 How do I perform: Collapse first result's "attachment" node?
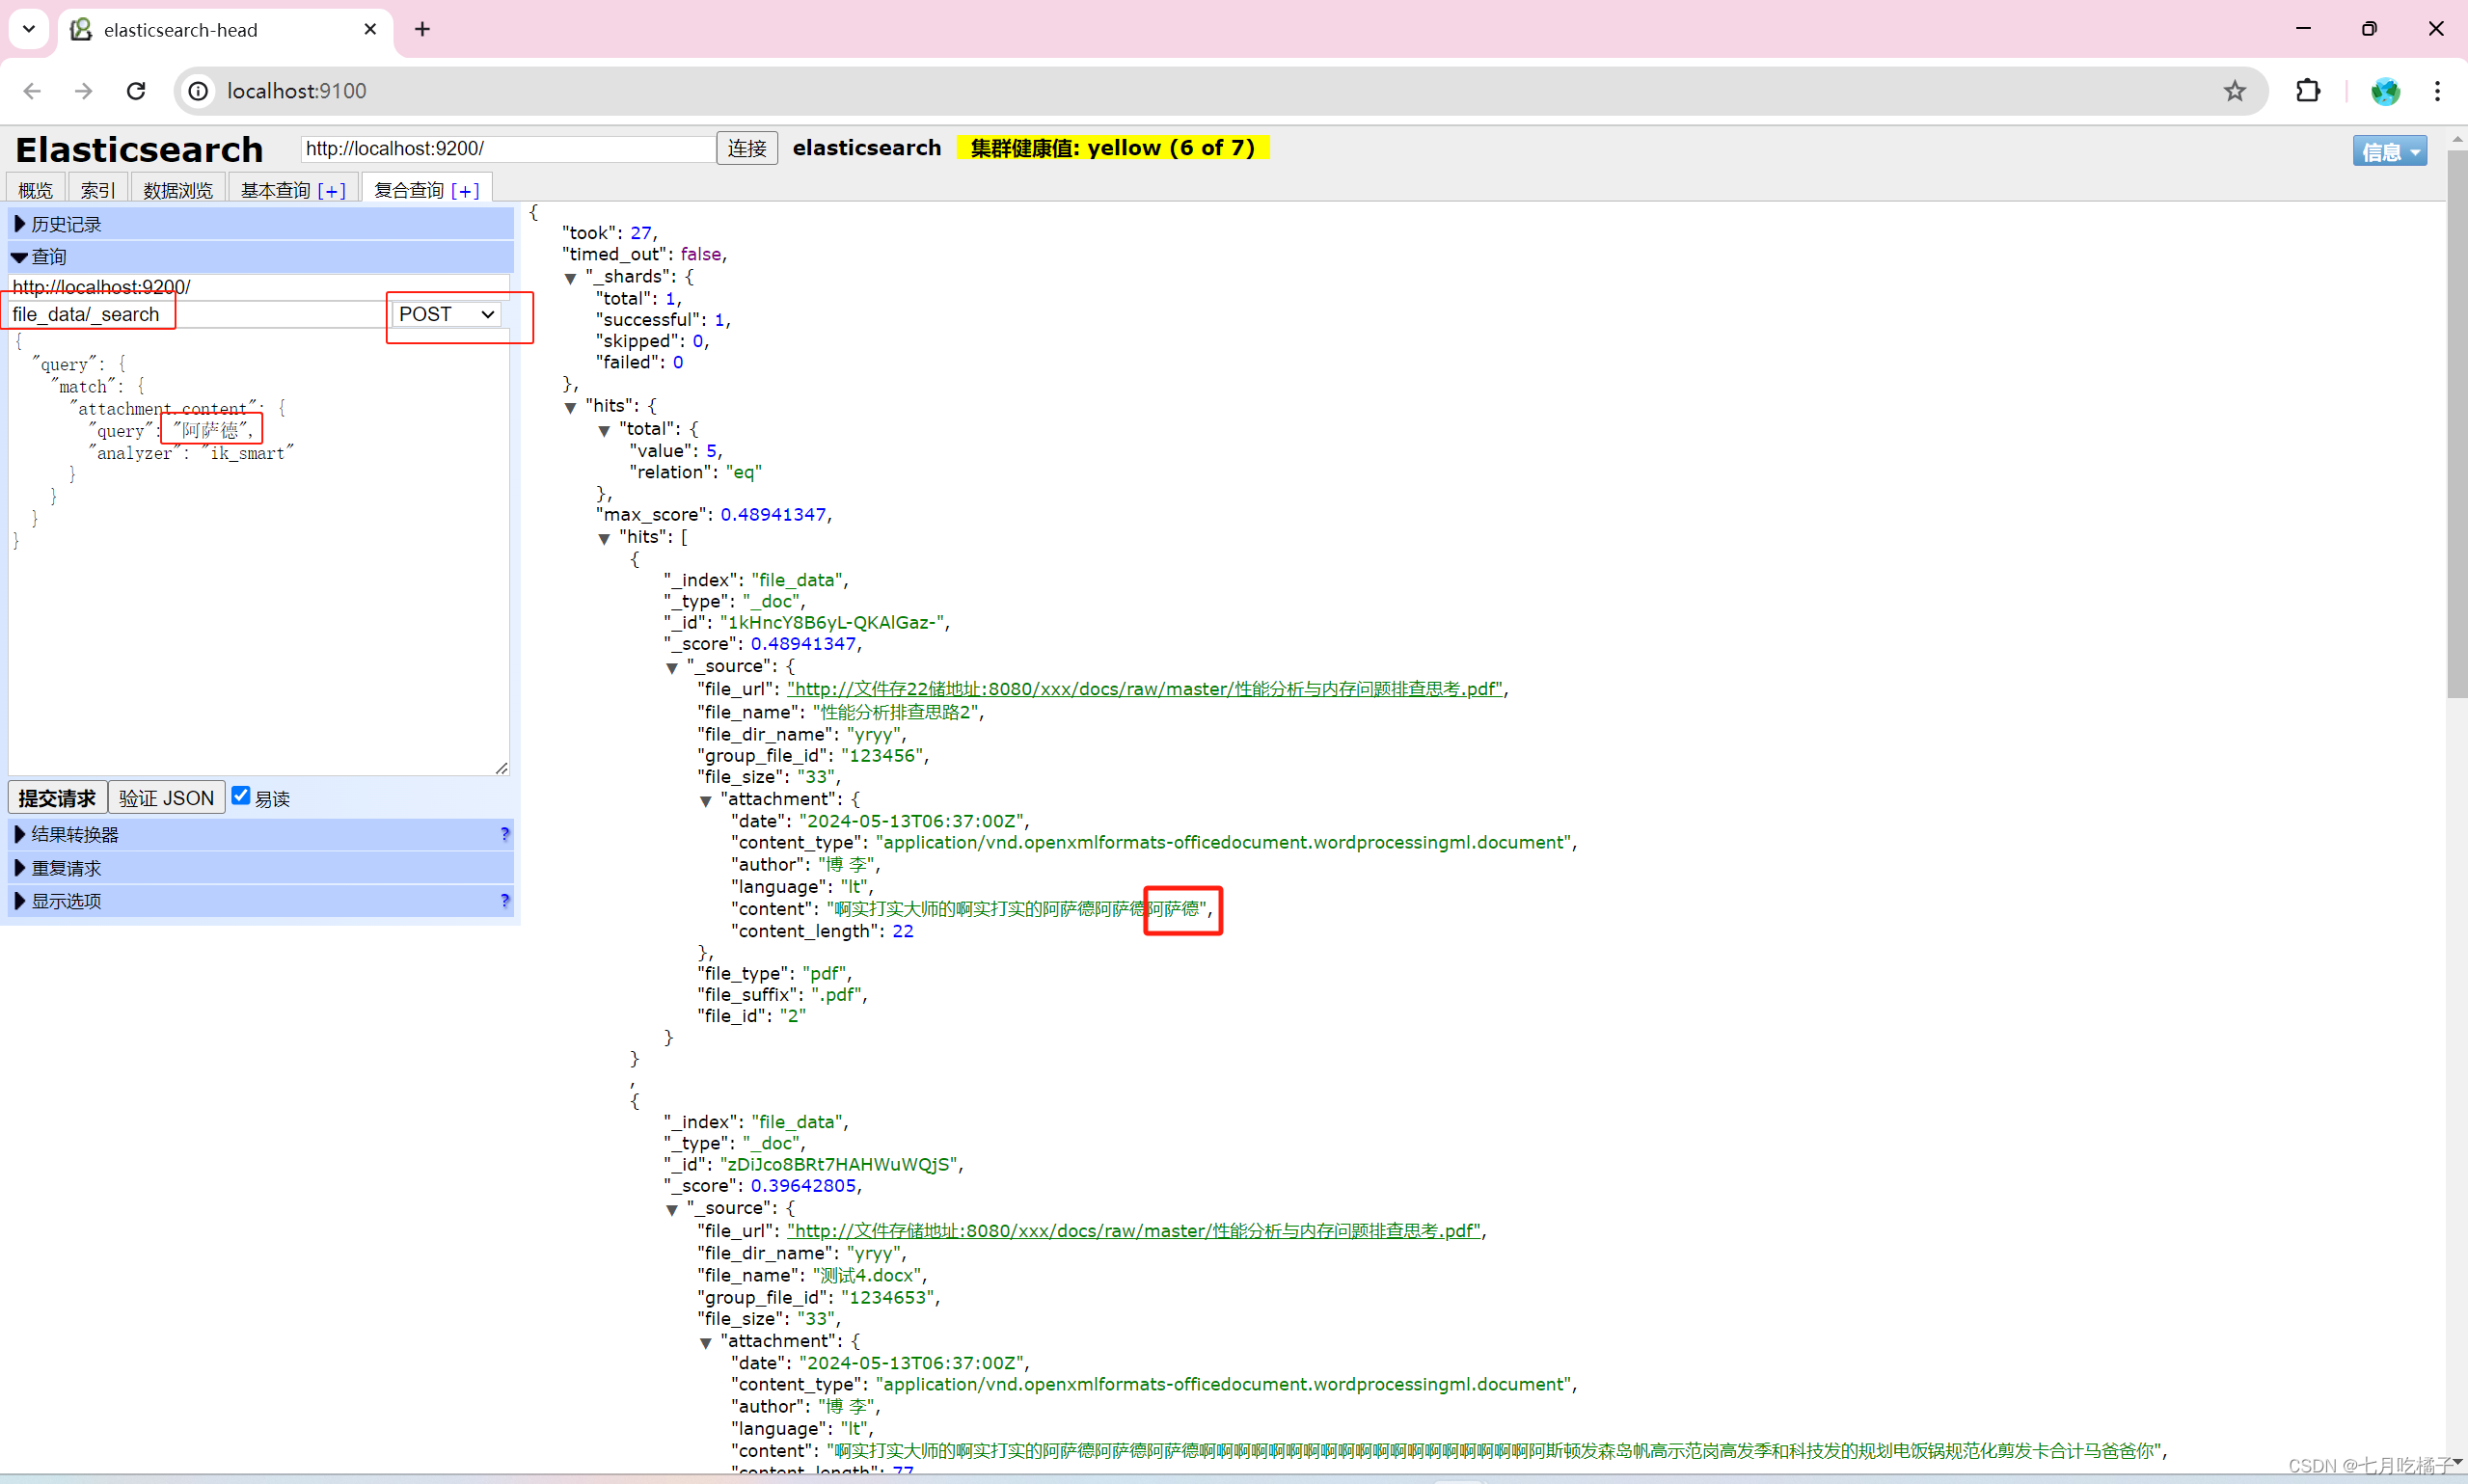(705, 800)
